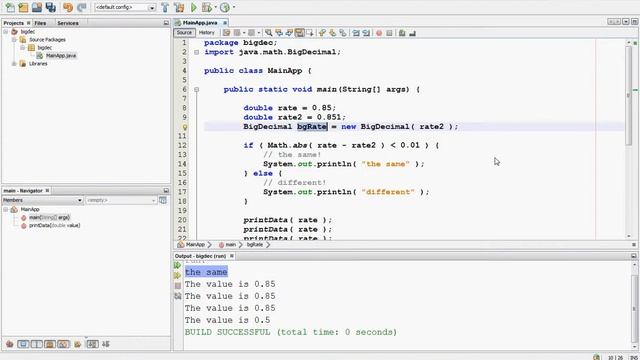The image size is (640, 360).
Task: Stop the running process in Output
Action: pyautogui.click(x=178, y=286)
